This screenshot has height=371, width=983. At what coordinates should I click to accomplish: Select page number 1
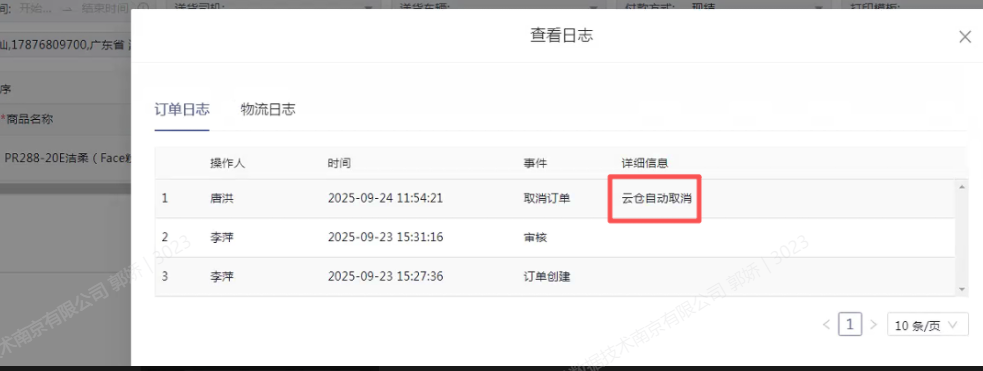(x=849, y=325)
